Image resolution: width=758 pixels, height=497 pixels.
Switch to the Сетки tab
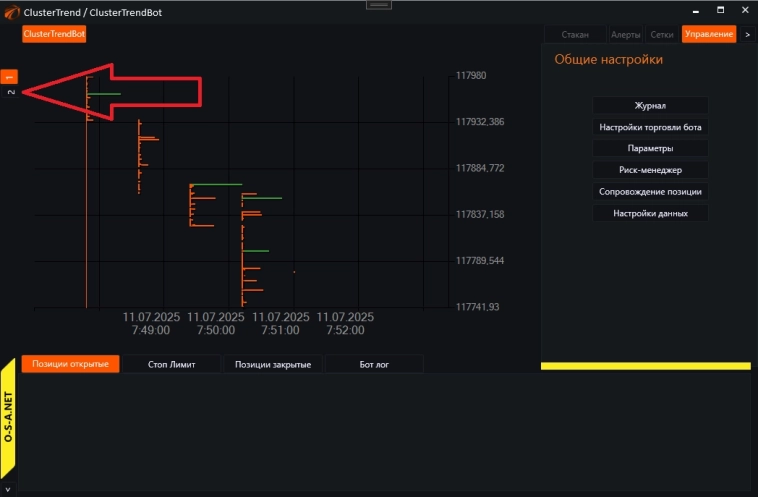(661, 34)
